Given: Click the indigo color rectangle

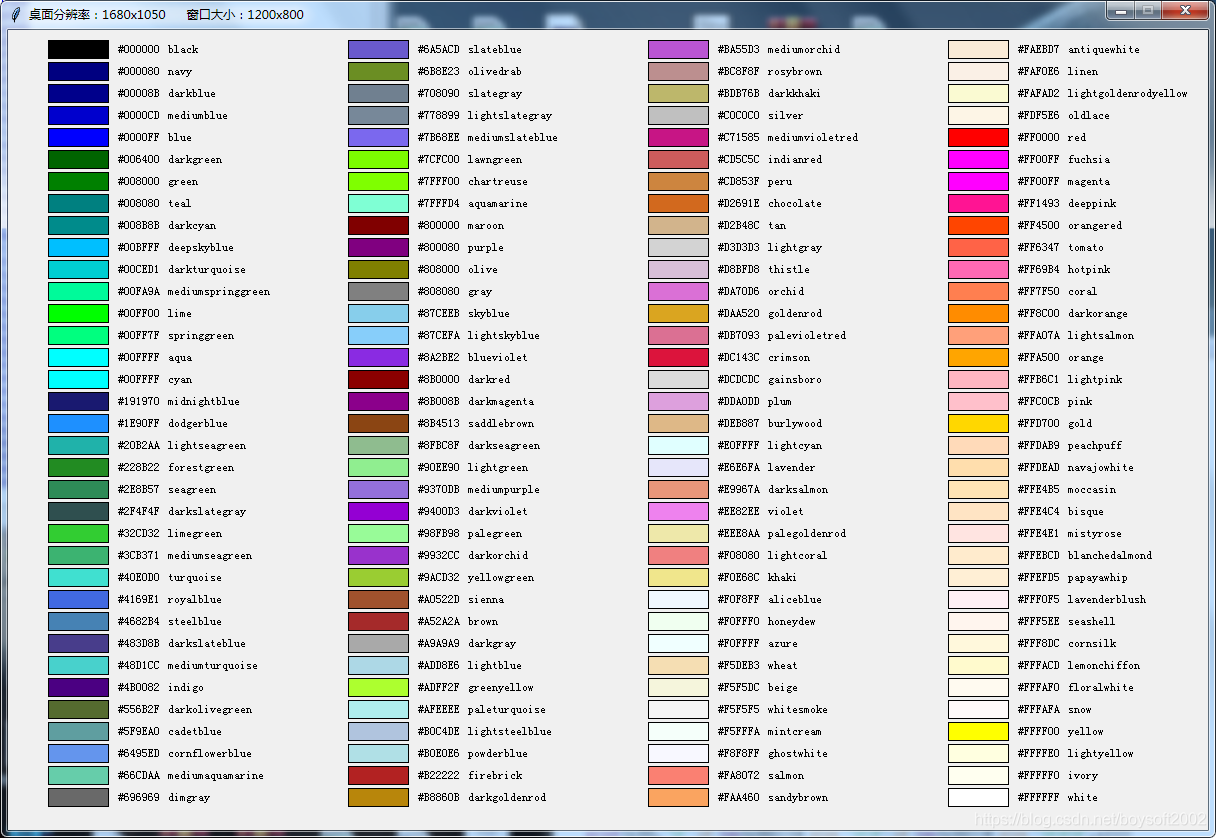Looking at the screenshot, I should (78, 688).
